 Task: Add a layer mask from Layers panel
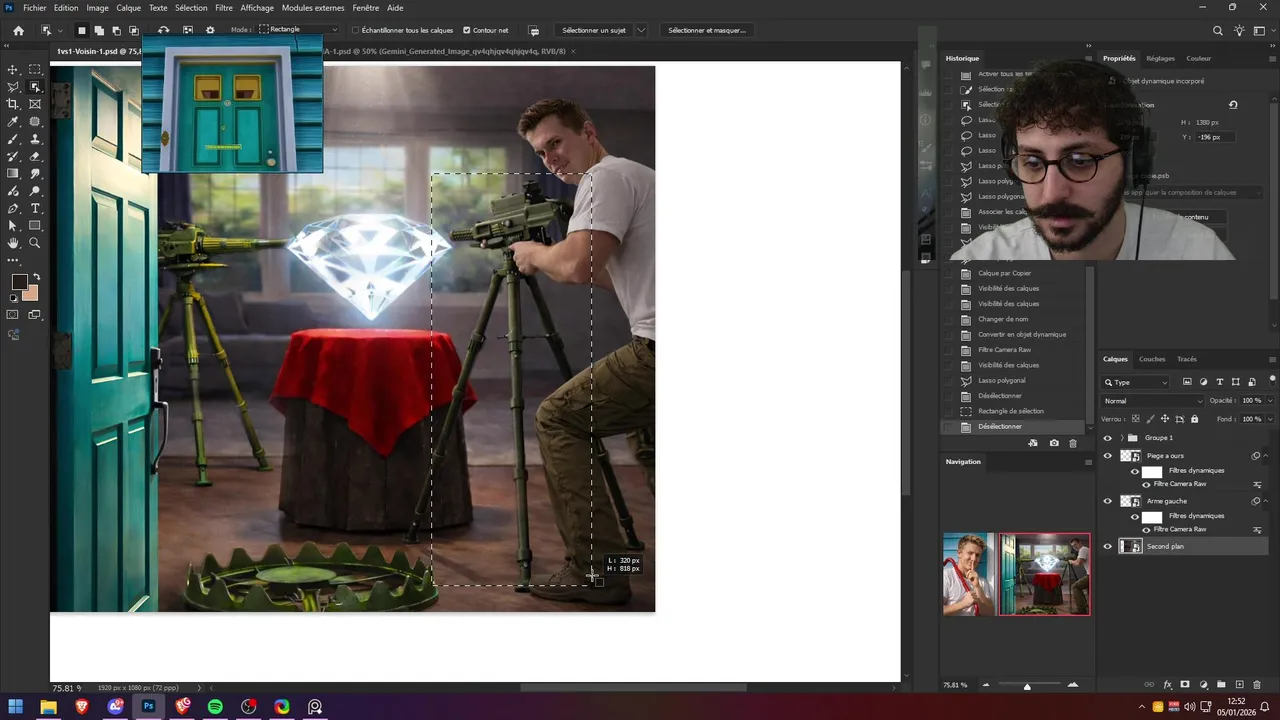point(1185,685)
